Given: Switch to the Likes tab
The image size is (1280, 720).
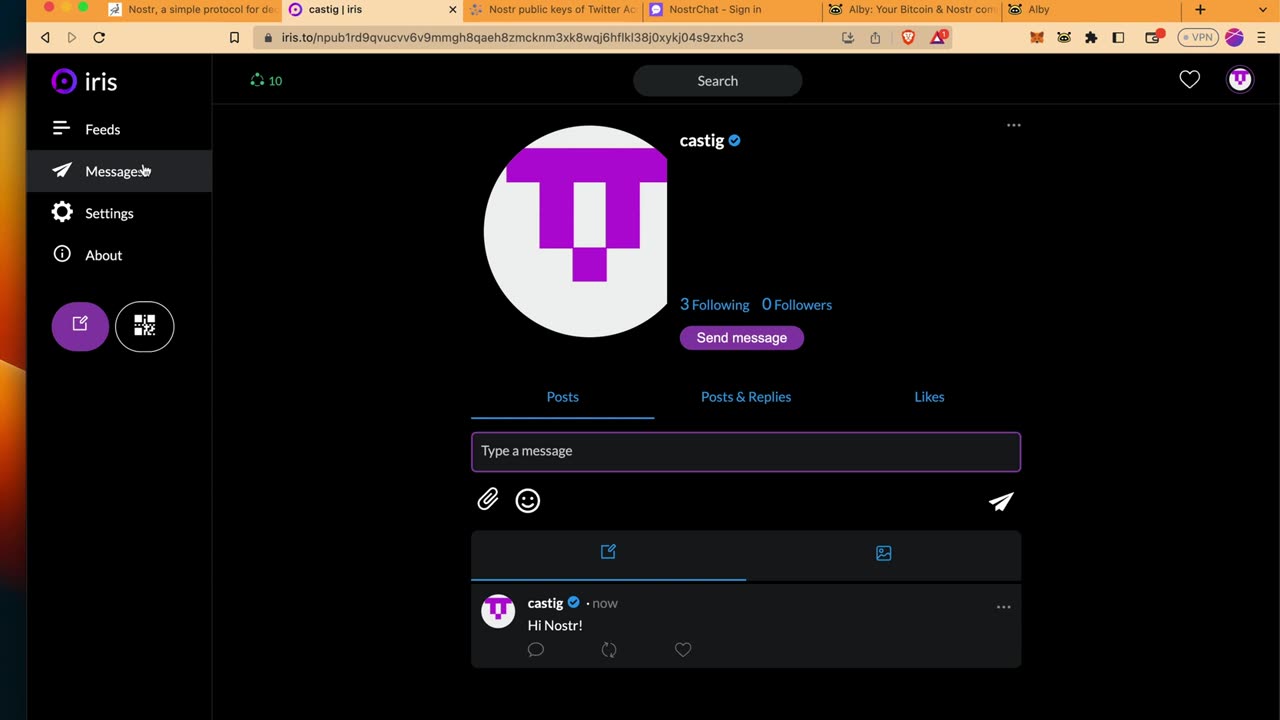Looking at the screenshot, I should tap(929, 397).
